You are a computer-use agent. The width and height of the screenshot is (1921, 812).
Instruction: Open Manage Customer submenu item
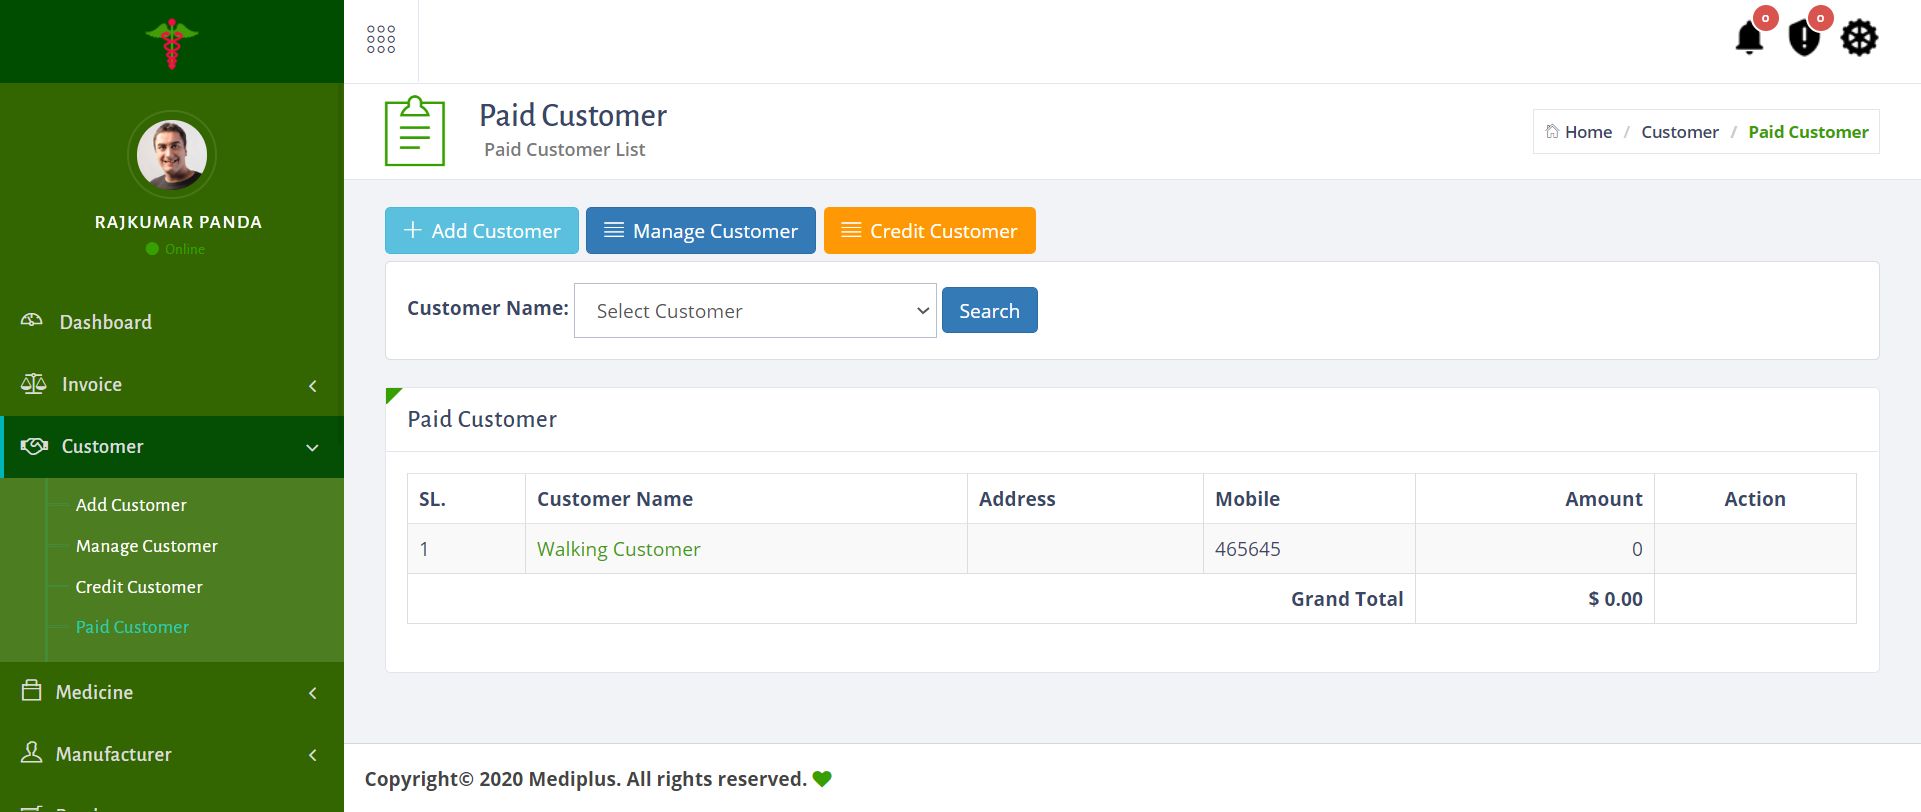click(x=146, y=546)
